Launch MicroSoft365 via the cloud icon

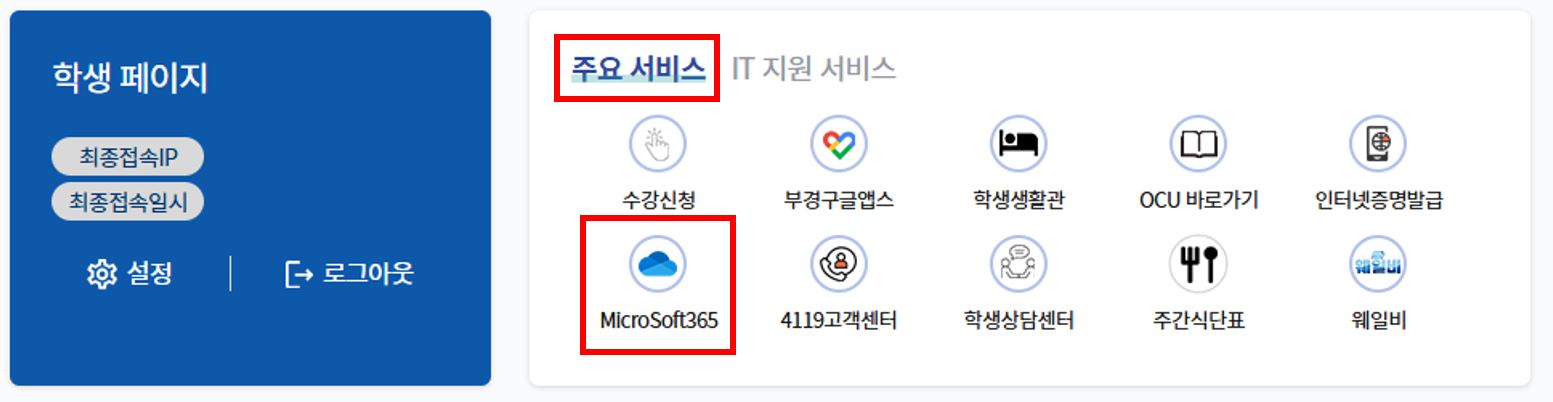[657, 265]
